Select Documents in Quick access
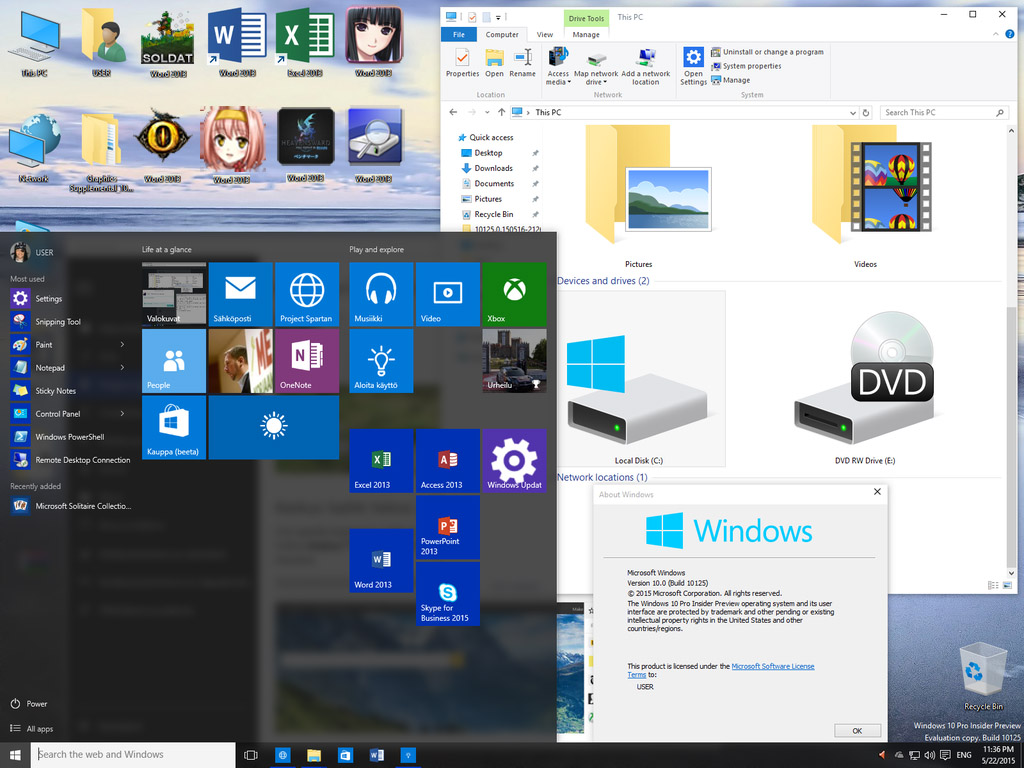Image resolution: width=1024 pixels, height=768 pixels. [x=494, y=184]
